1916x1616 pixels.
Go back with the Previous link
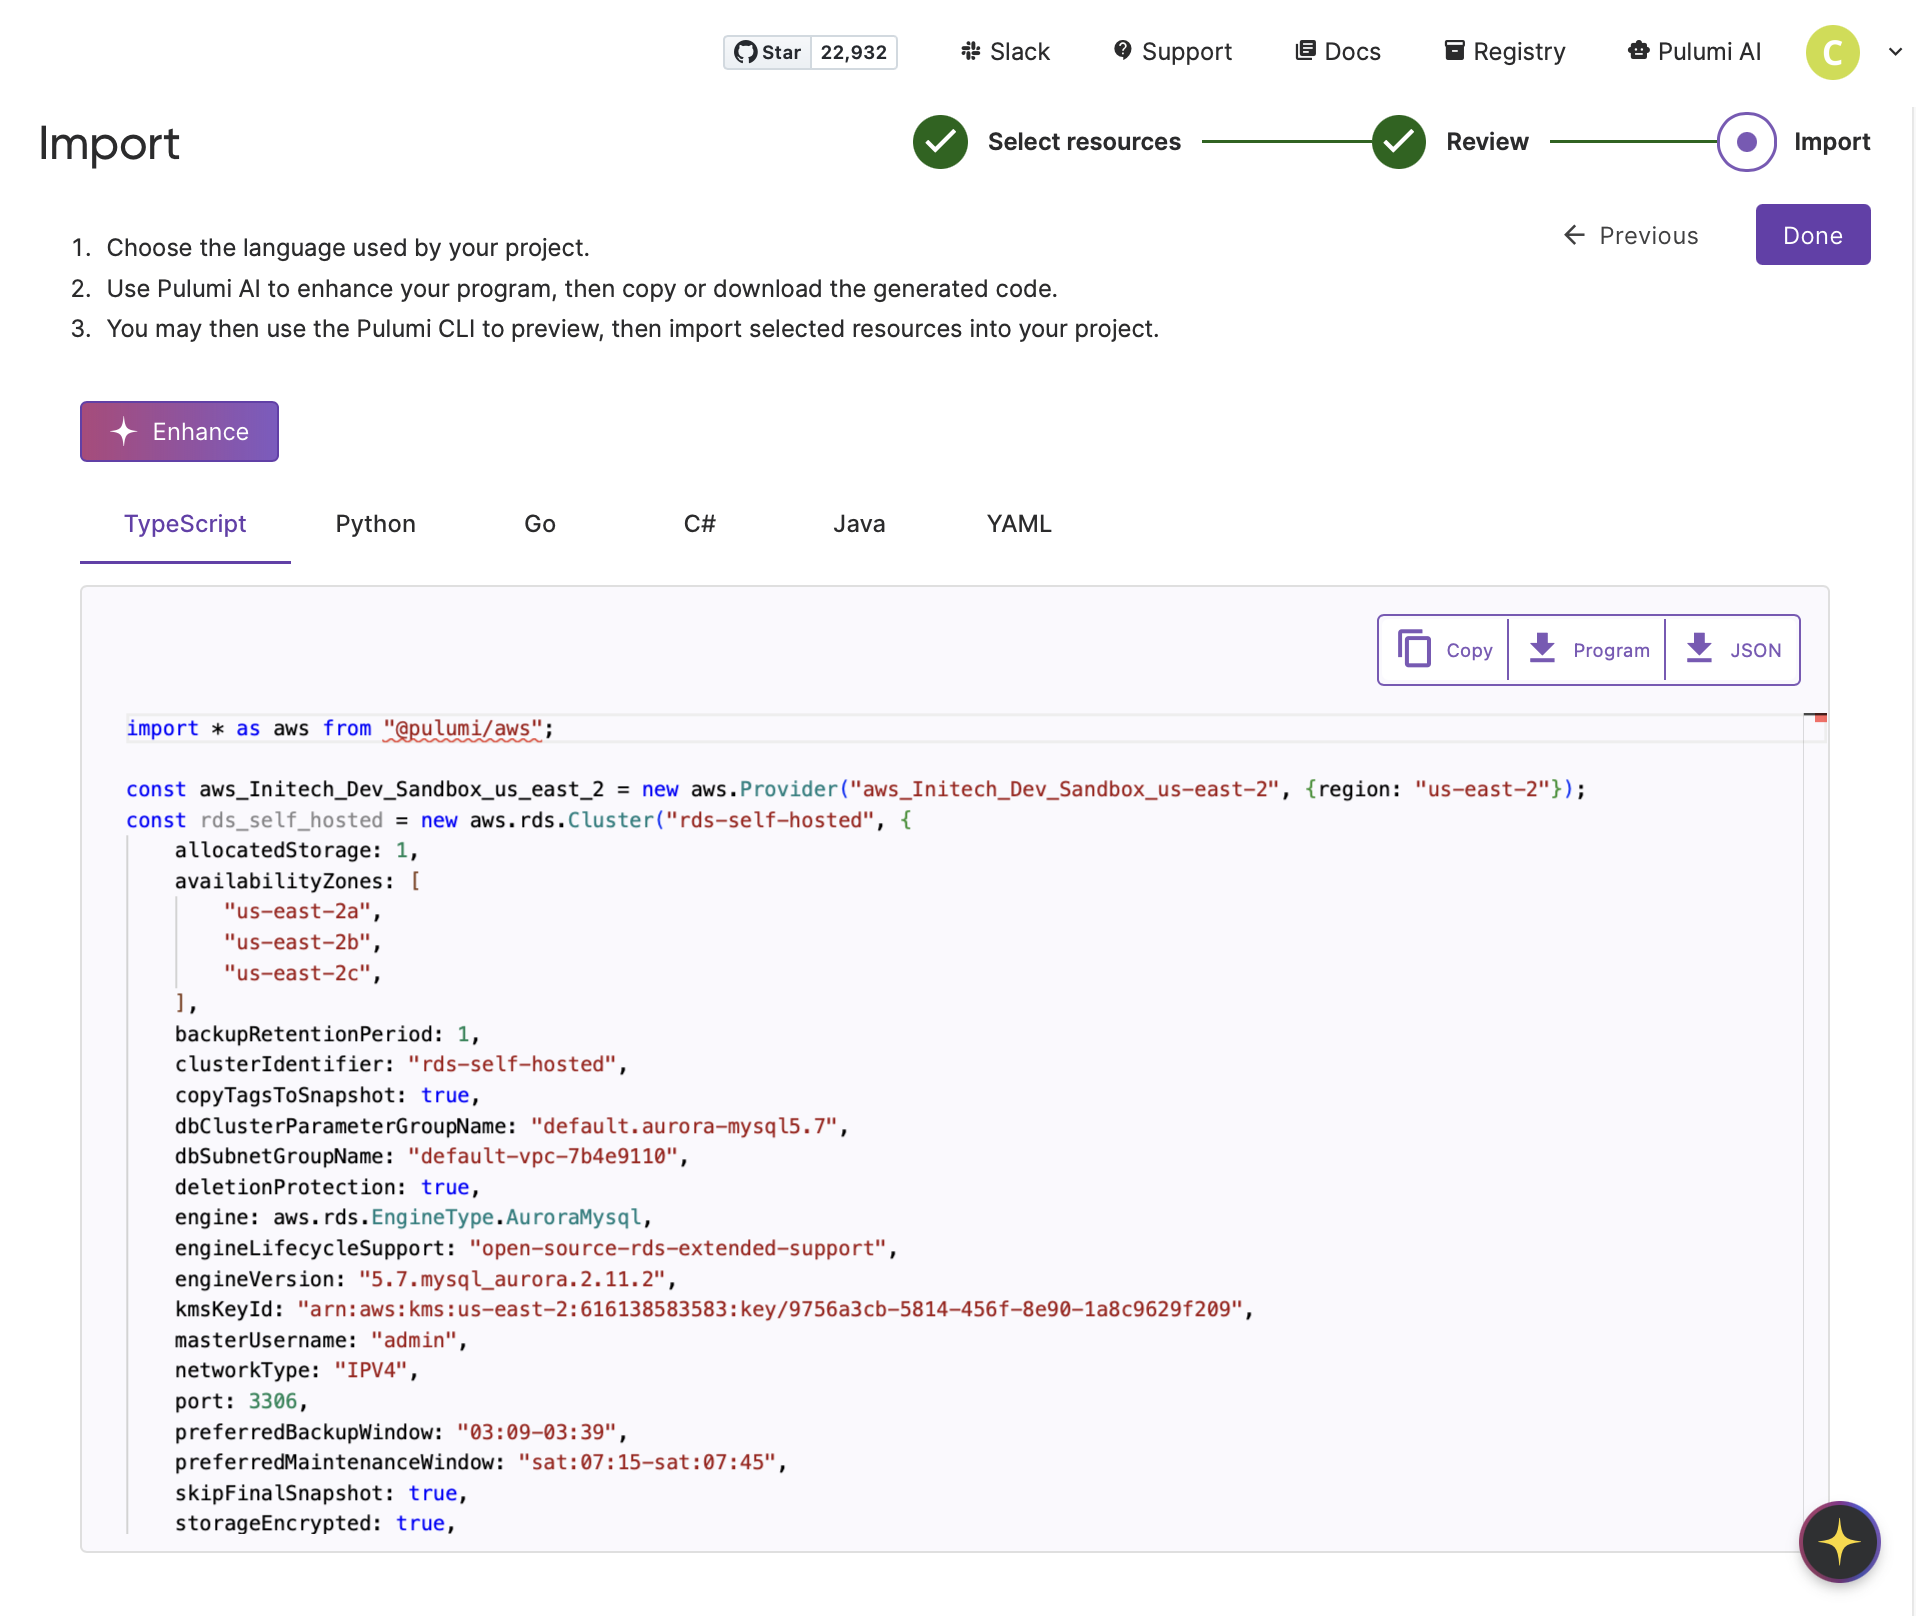[1631, 235]
